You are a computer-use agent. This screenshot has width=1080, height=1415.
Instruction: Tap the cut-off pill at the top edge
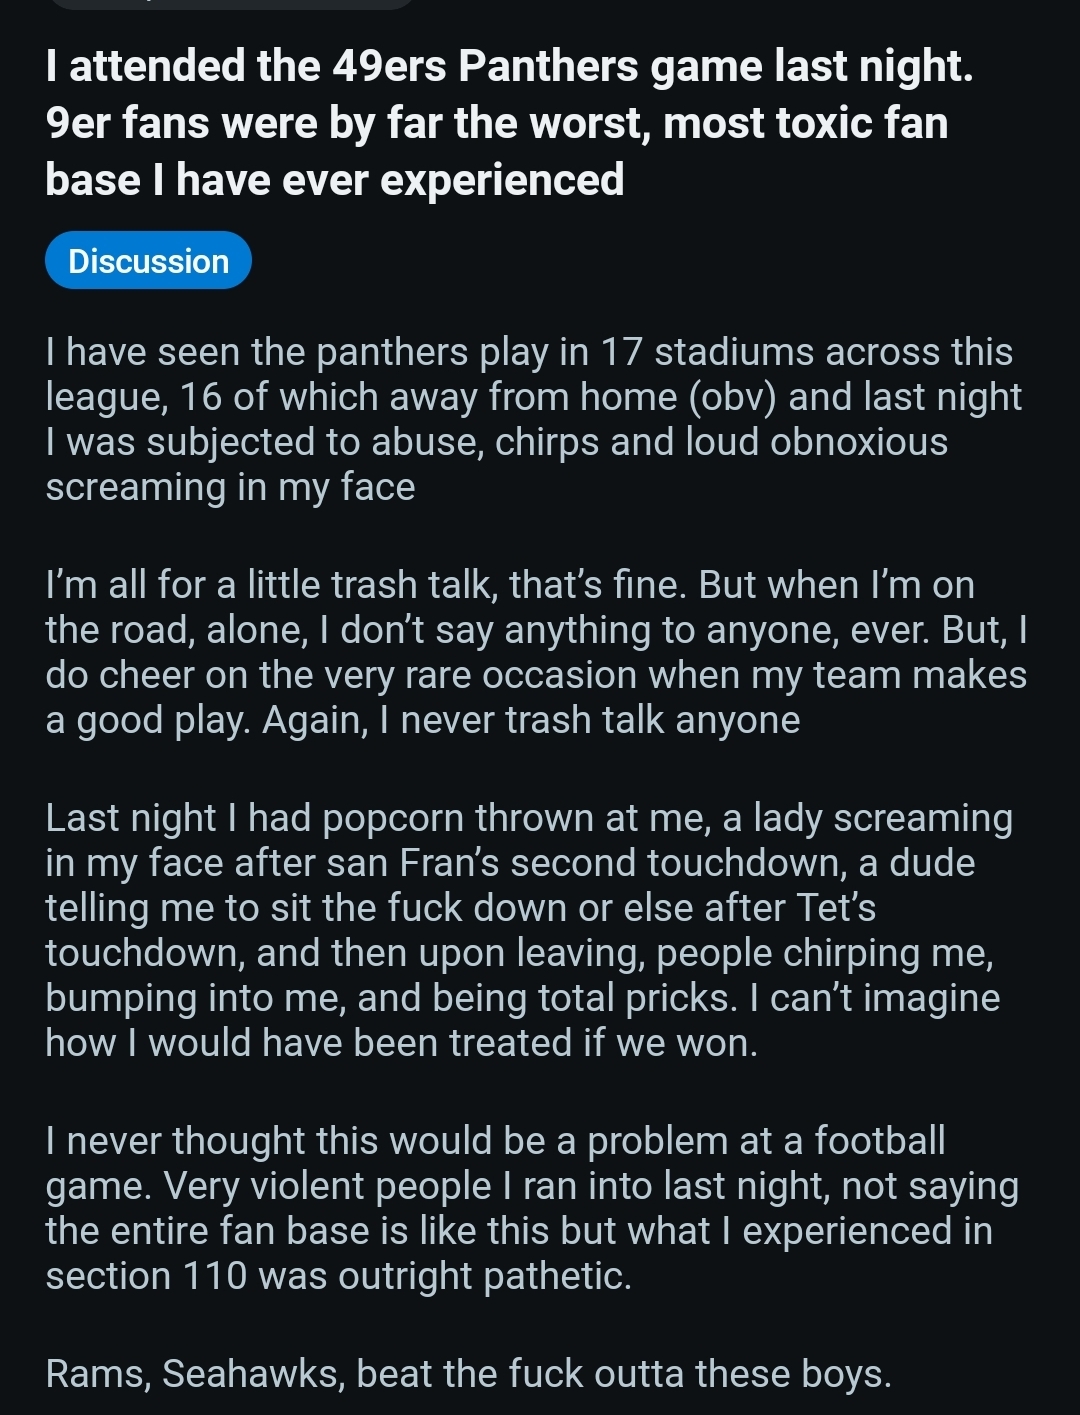(x=230, y=4)
